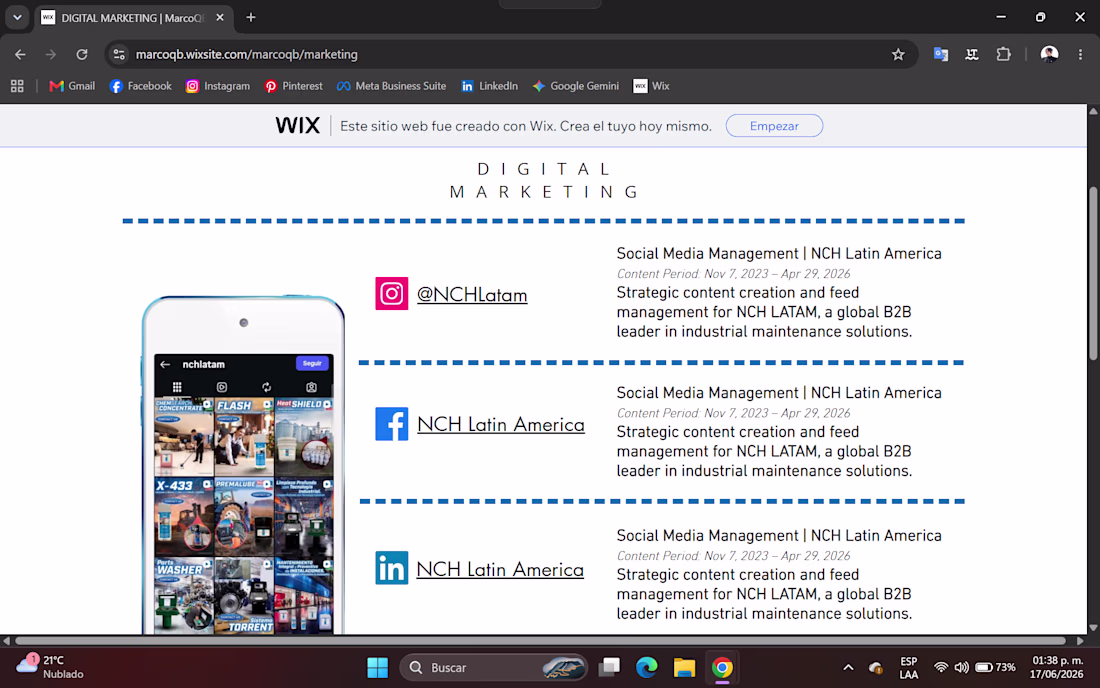Reload the page
The image size is (1100, 688).
tap(82, 54)
